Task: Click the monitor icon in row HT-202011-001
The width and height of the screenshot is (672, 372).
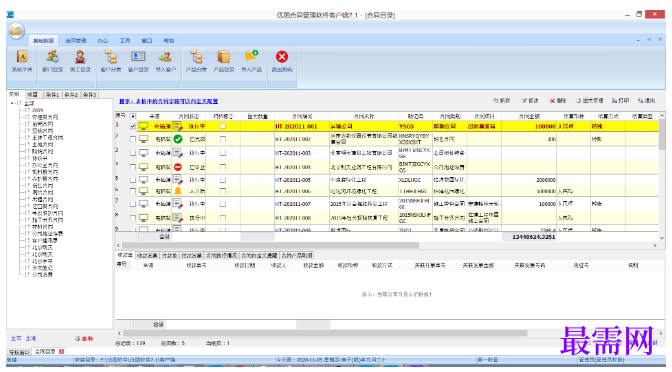Action: (143, 126)
